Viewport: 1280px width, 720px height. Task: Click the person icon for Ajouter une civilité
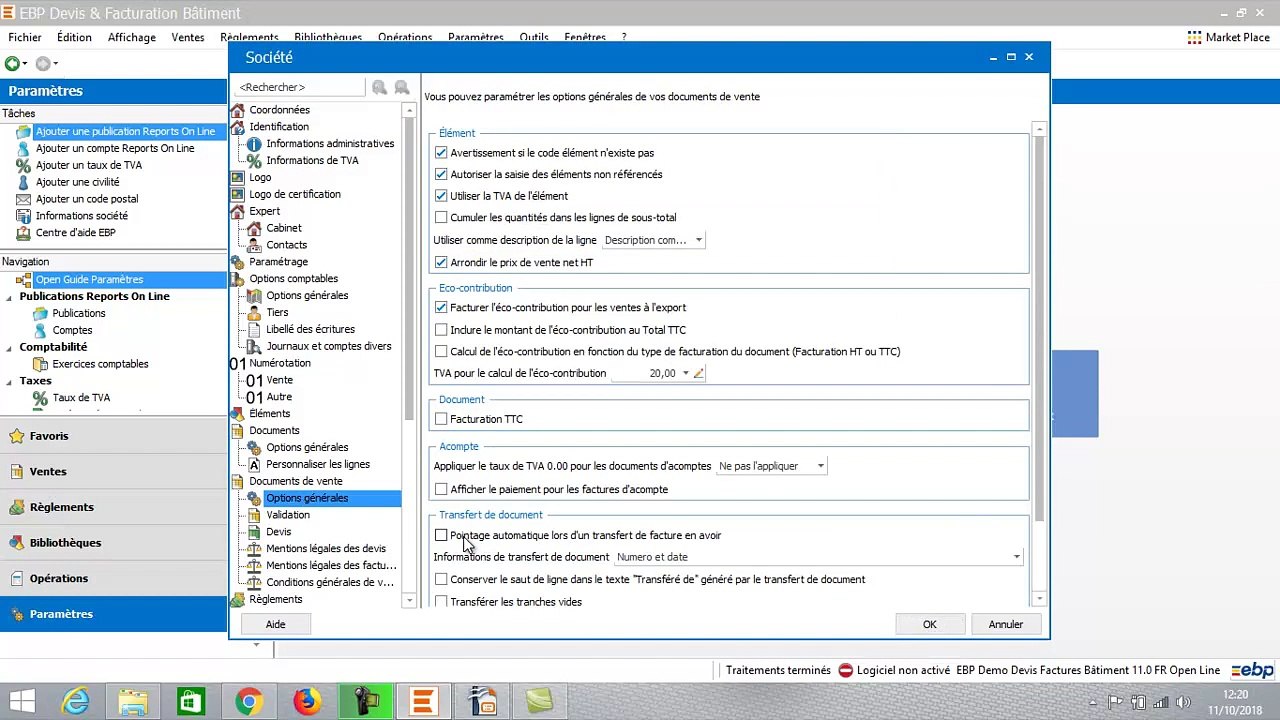(x=24, y=182)
